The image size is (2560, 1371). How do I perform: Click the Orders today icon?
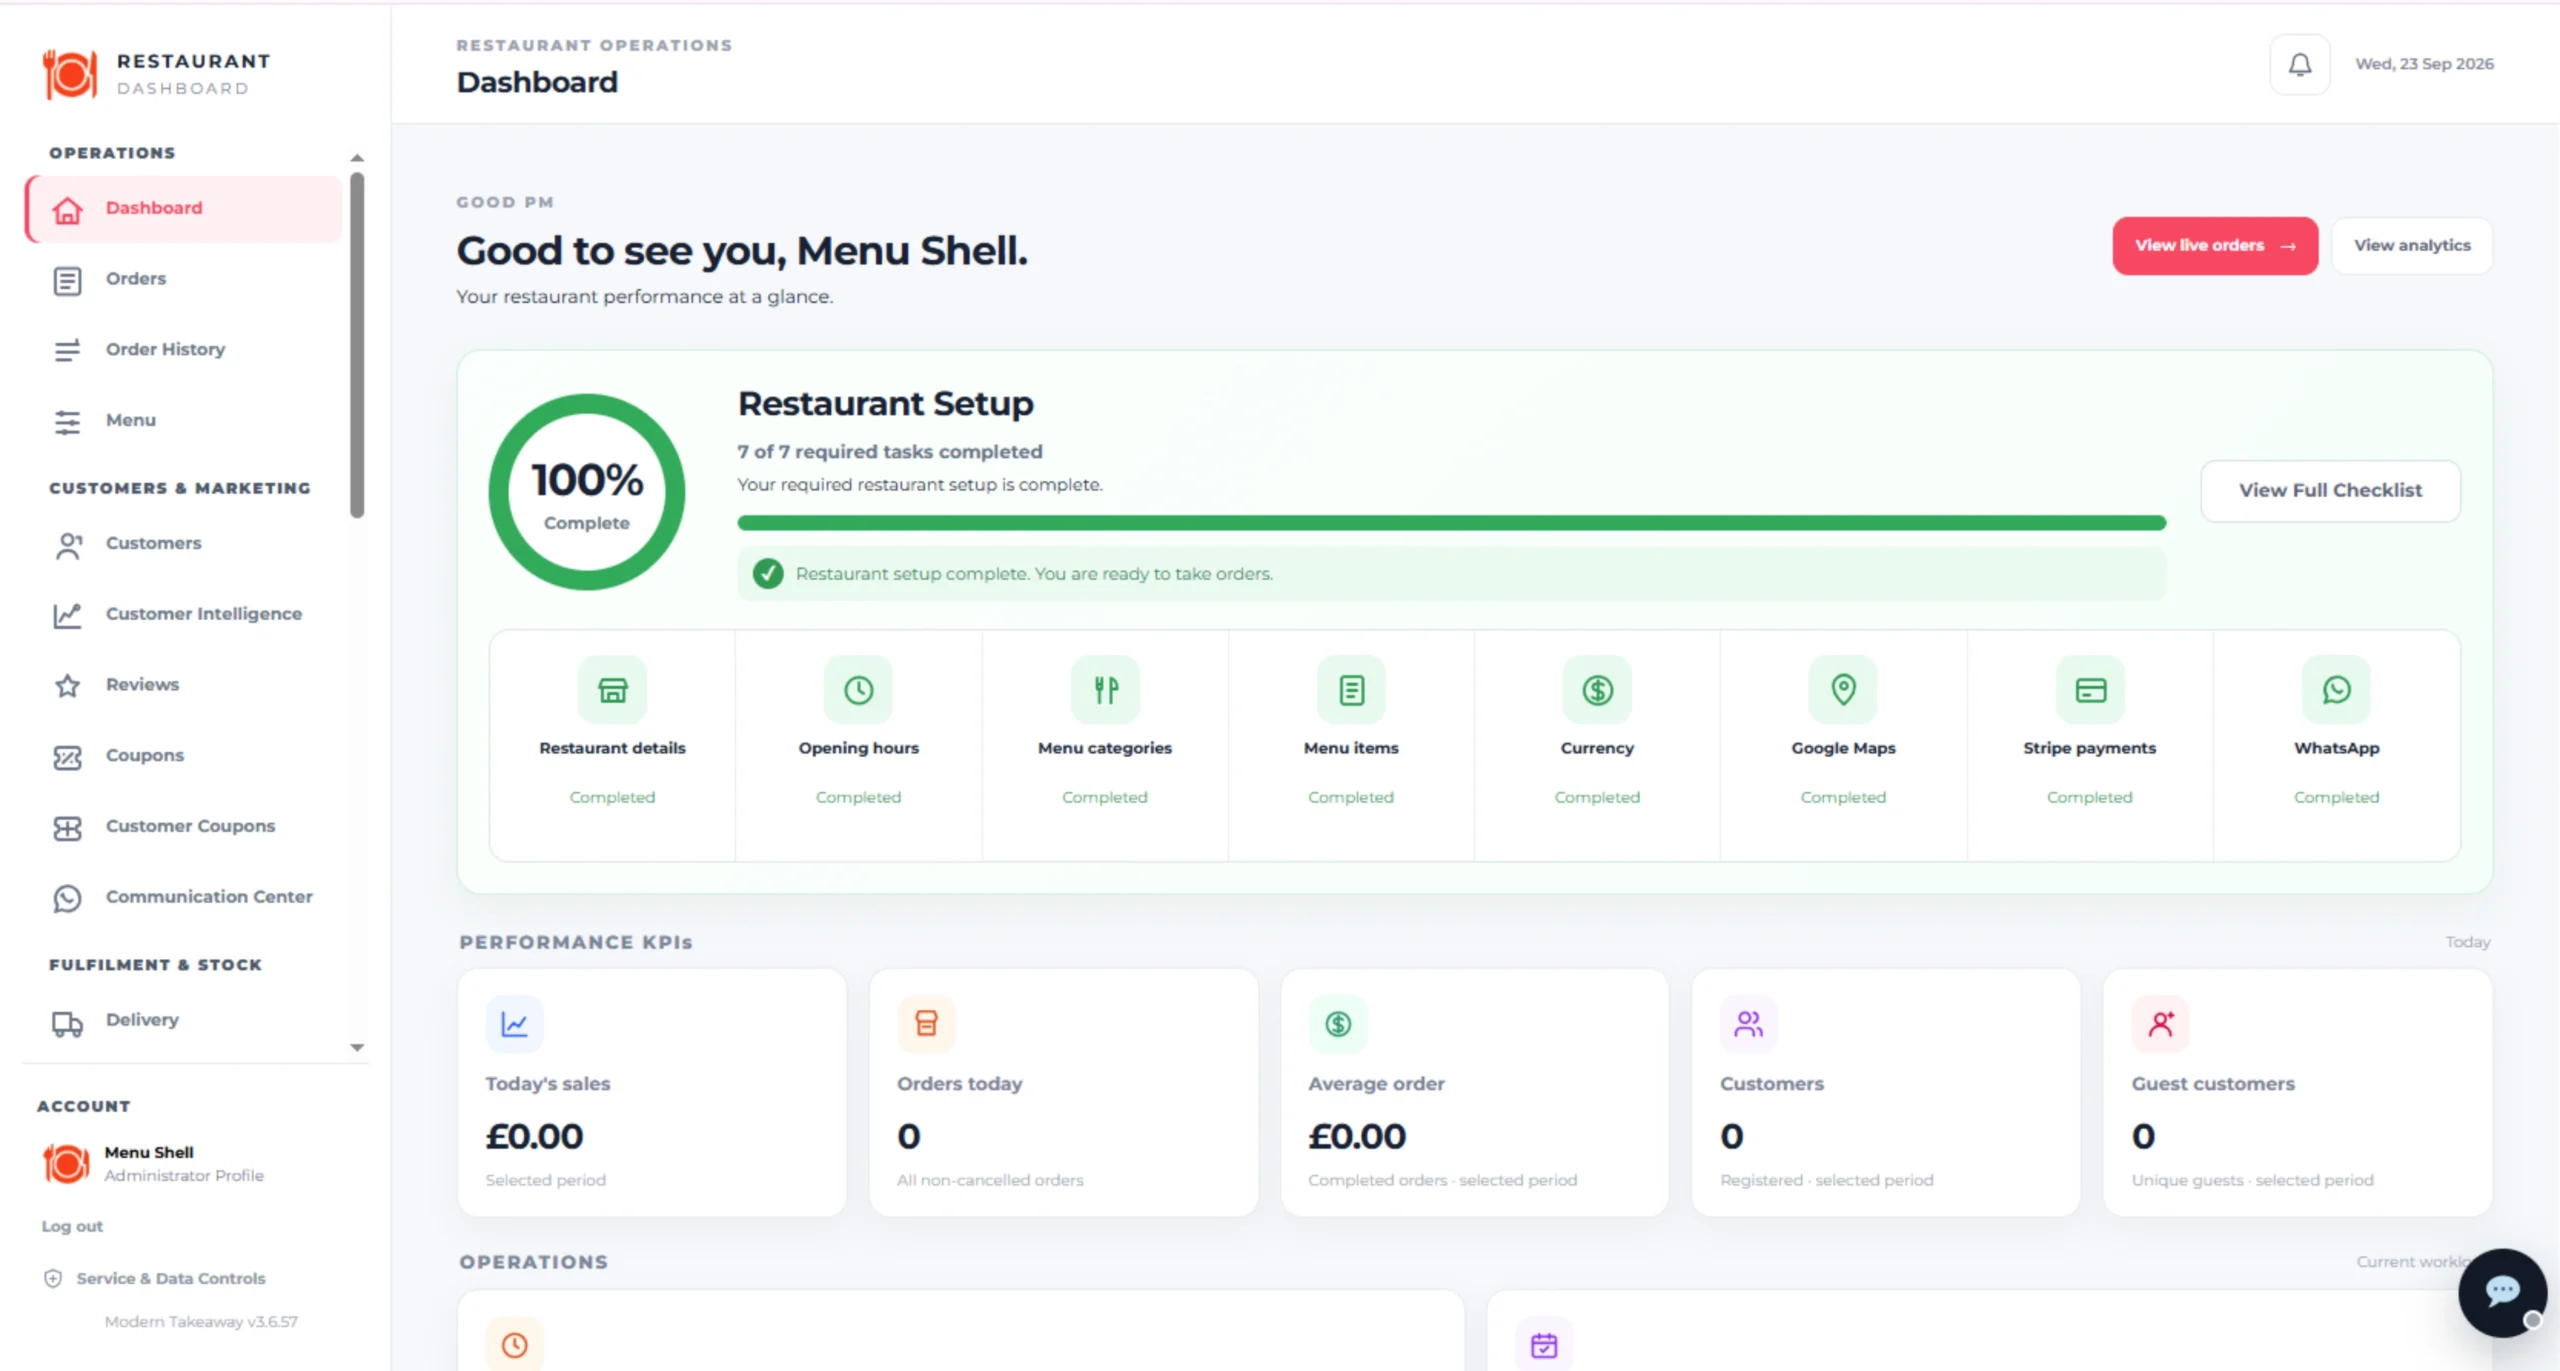926,1023
